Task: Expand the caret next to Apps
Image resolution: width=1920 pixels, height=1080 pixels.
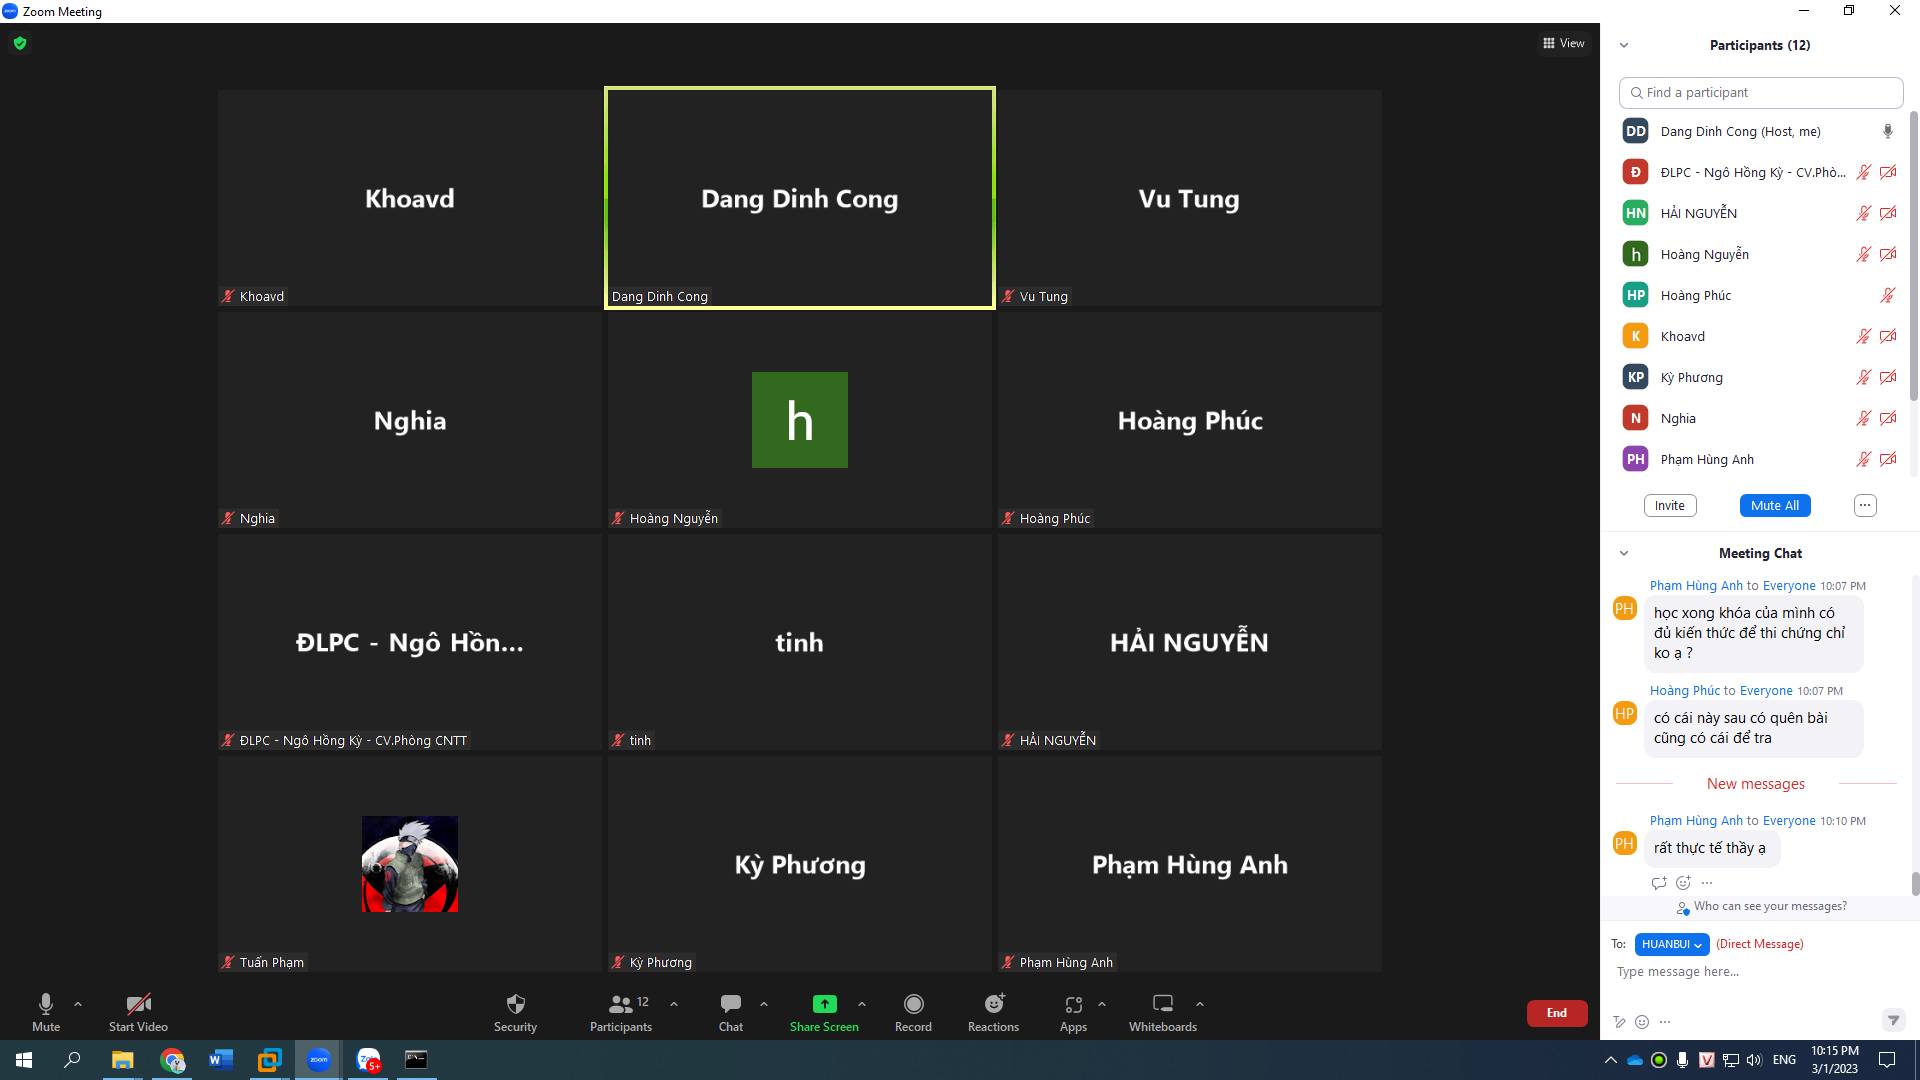Action: click(1102, 1004)
